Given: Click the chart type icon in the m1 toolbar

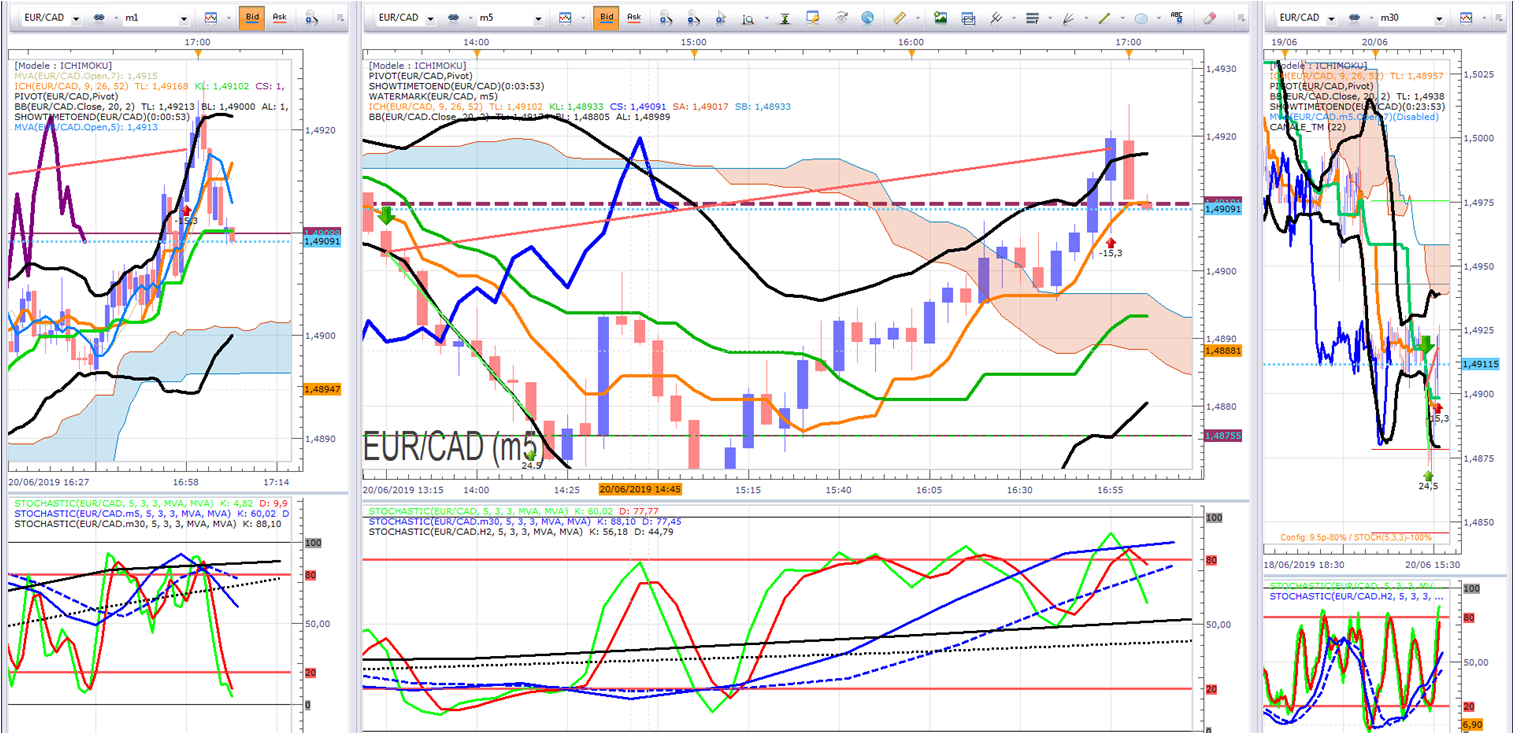Looking at the screenshot, I should coord(211,18).
